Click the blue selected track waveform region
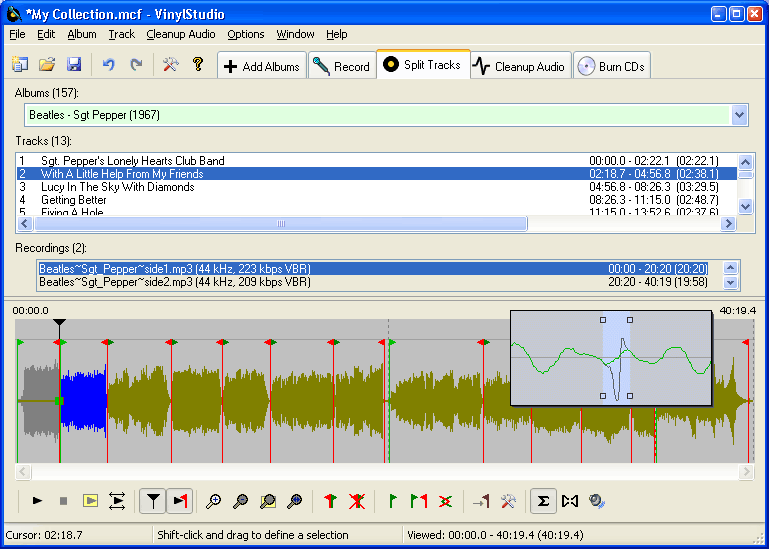Screen dimensions: 769x549 pyautogui.click(x=83, y=401)
